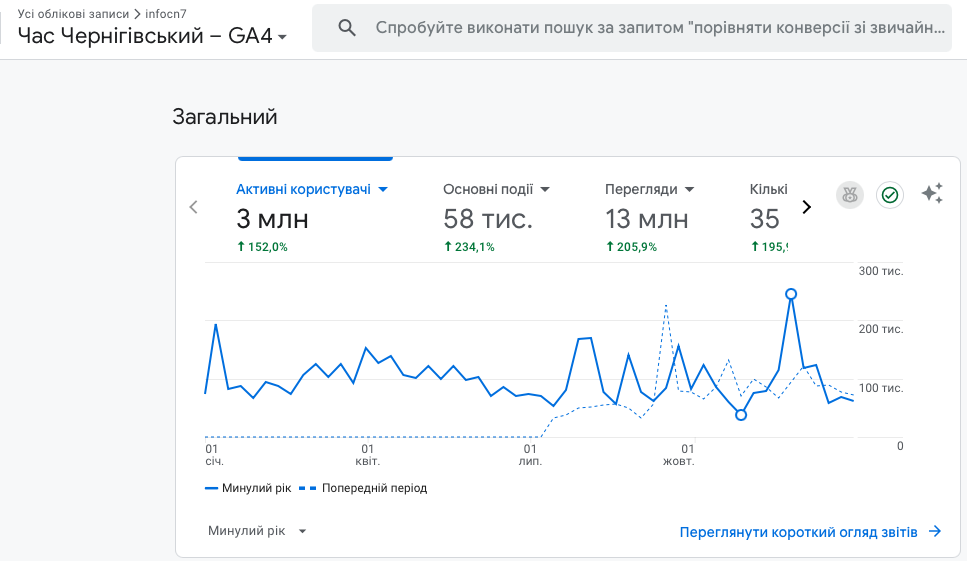Open the Insights sparkle icon

coord(932,194)
